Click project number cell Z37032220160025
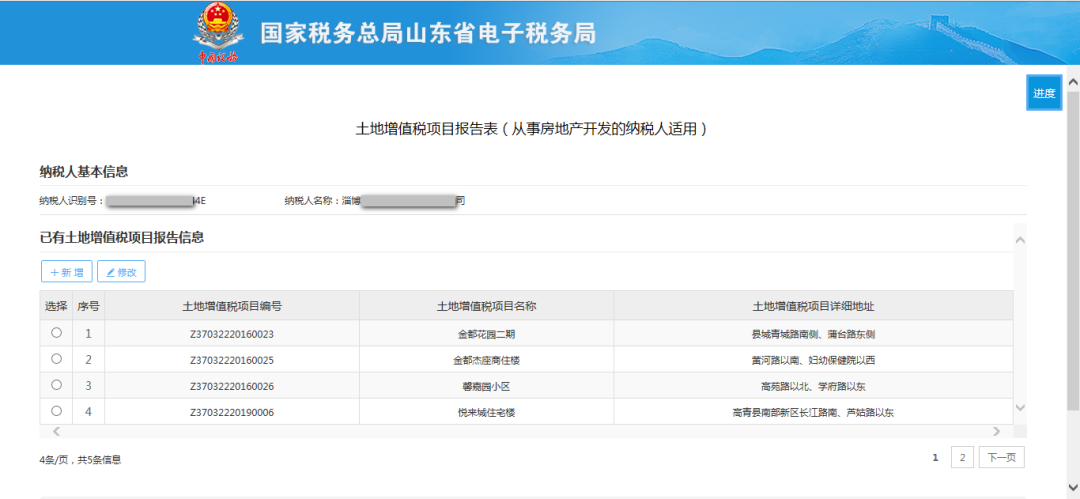Screen dimensions: 1080x499 [232, 360]
